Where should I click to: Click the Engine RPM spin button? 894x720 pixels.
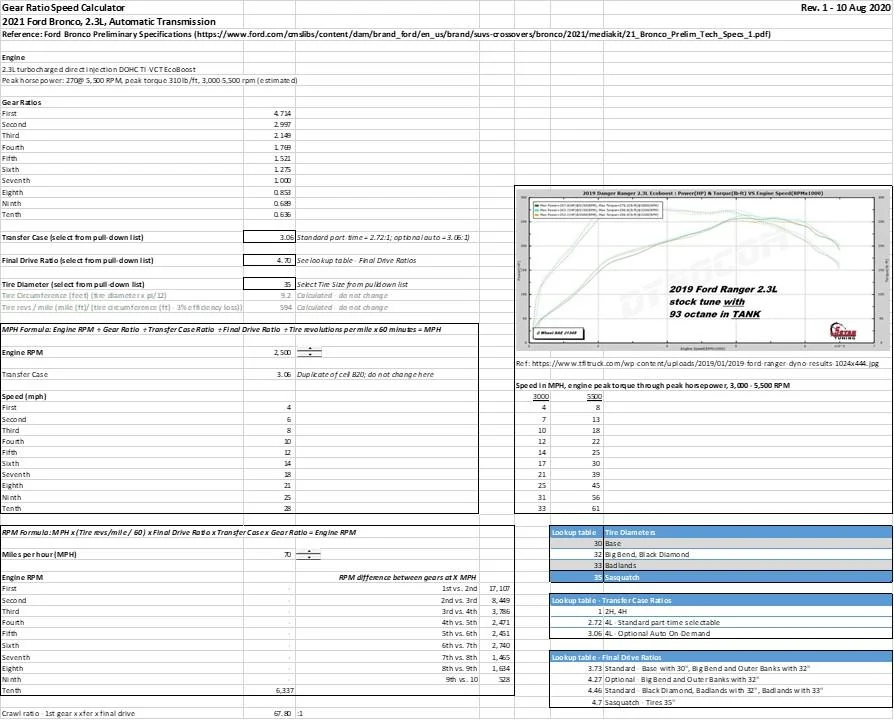[x=309, y=352]
